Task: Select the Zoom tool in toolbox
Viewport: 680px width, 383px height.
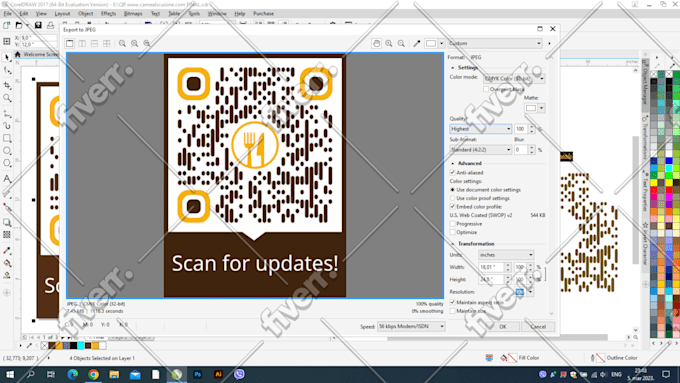Action: point(7,98)
